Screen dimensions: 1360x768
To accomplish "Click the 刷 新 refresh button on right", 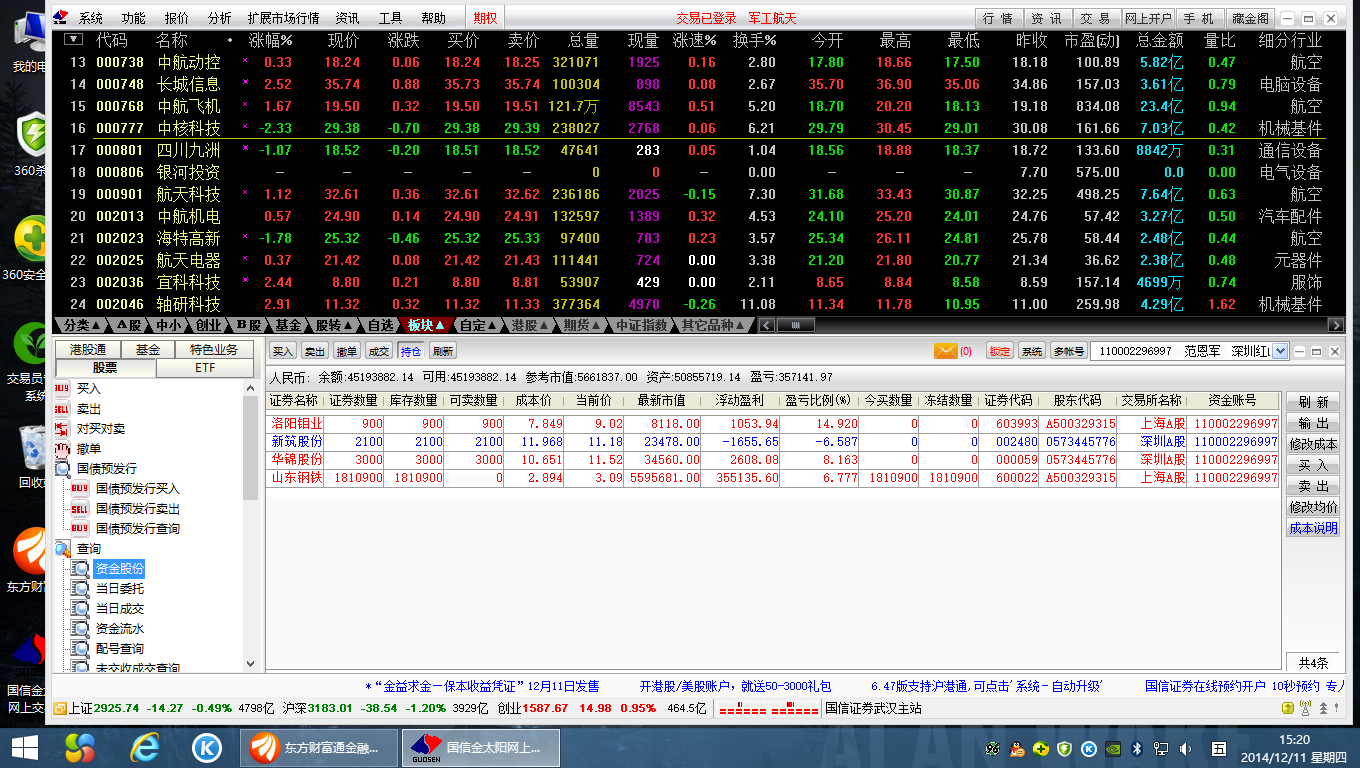I will [1312, 402].
